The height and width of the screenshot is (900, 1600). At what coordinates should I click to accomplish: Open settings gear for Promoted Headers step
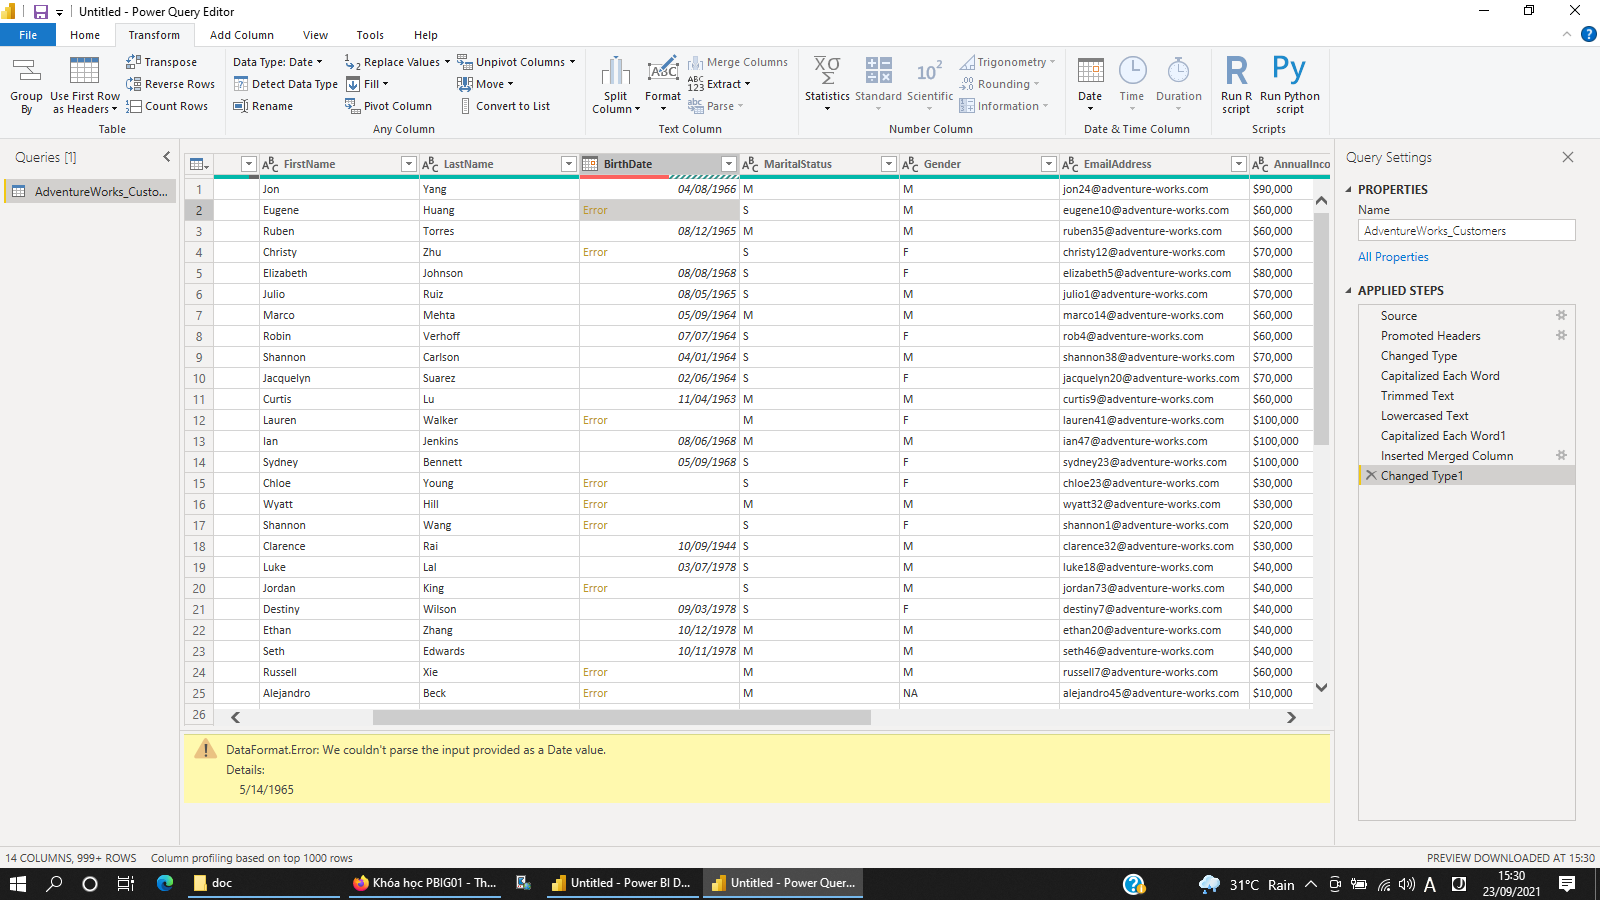(x=1561, y=335)
